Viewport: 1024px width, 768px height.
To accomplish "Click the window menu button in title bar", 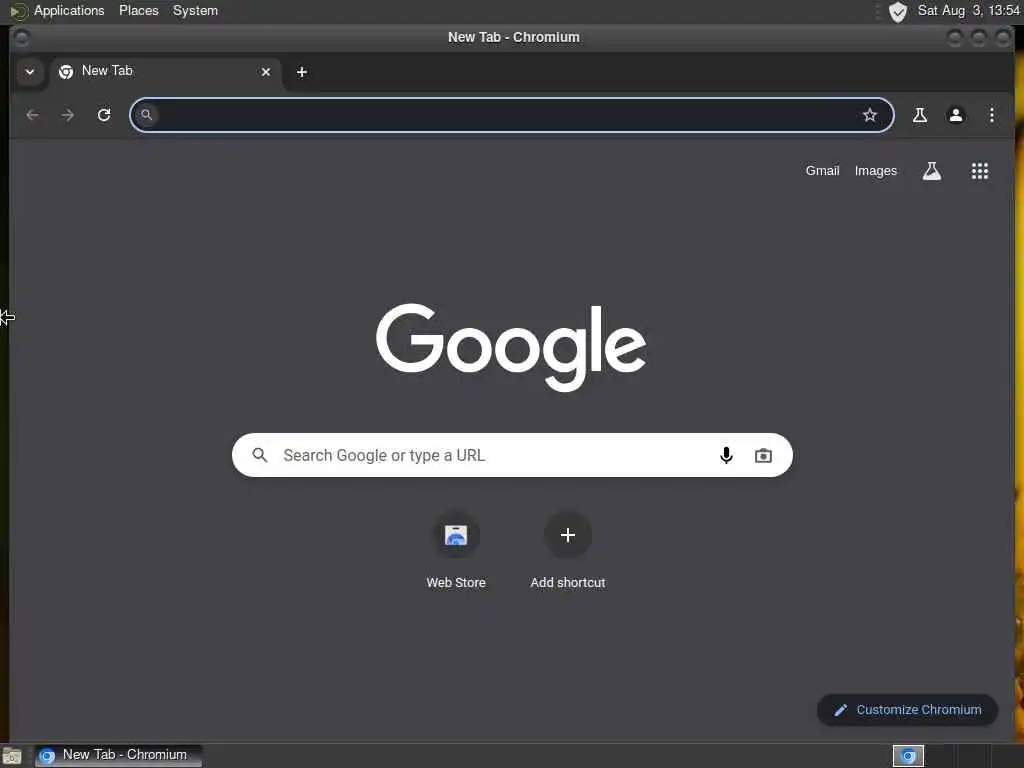I will (x=22, y=38).
